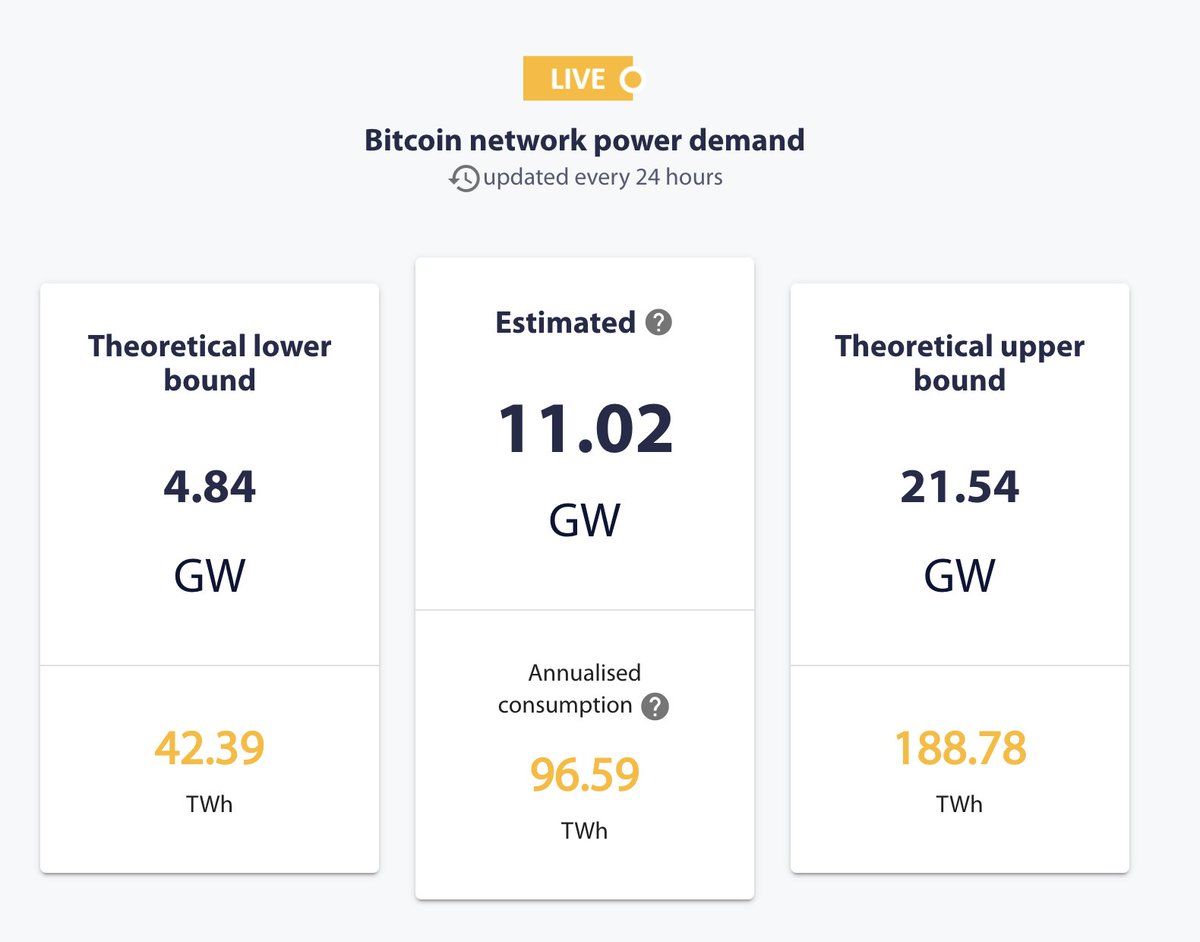This screenshot has height=942, width=1200.
Task: Click the GW unit under 11.02
Action: tap(585, 520)
